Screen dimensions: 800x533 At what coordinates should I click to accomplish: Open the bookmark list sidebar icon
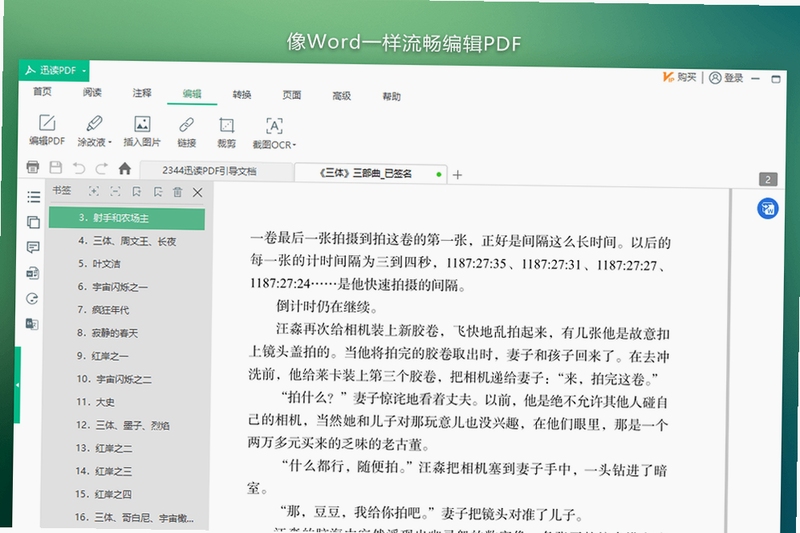34,196
